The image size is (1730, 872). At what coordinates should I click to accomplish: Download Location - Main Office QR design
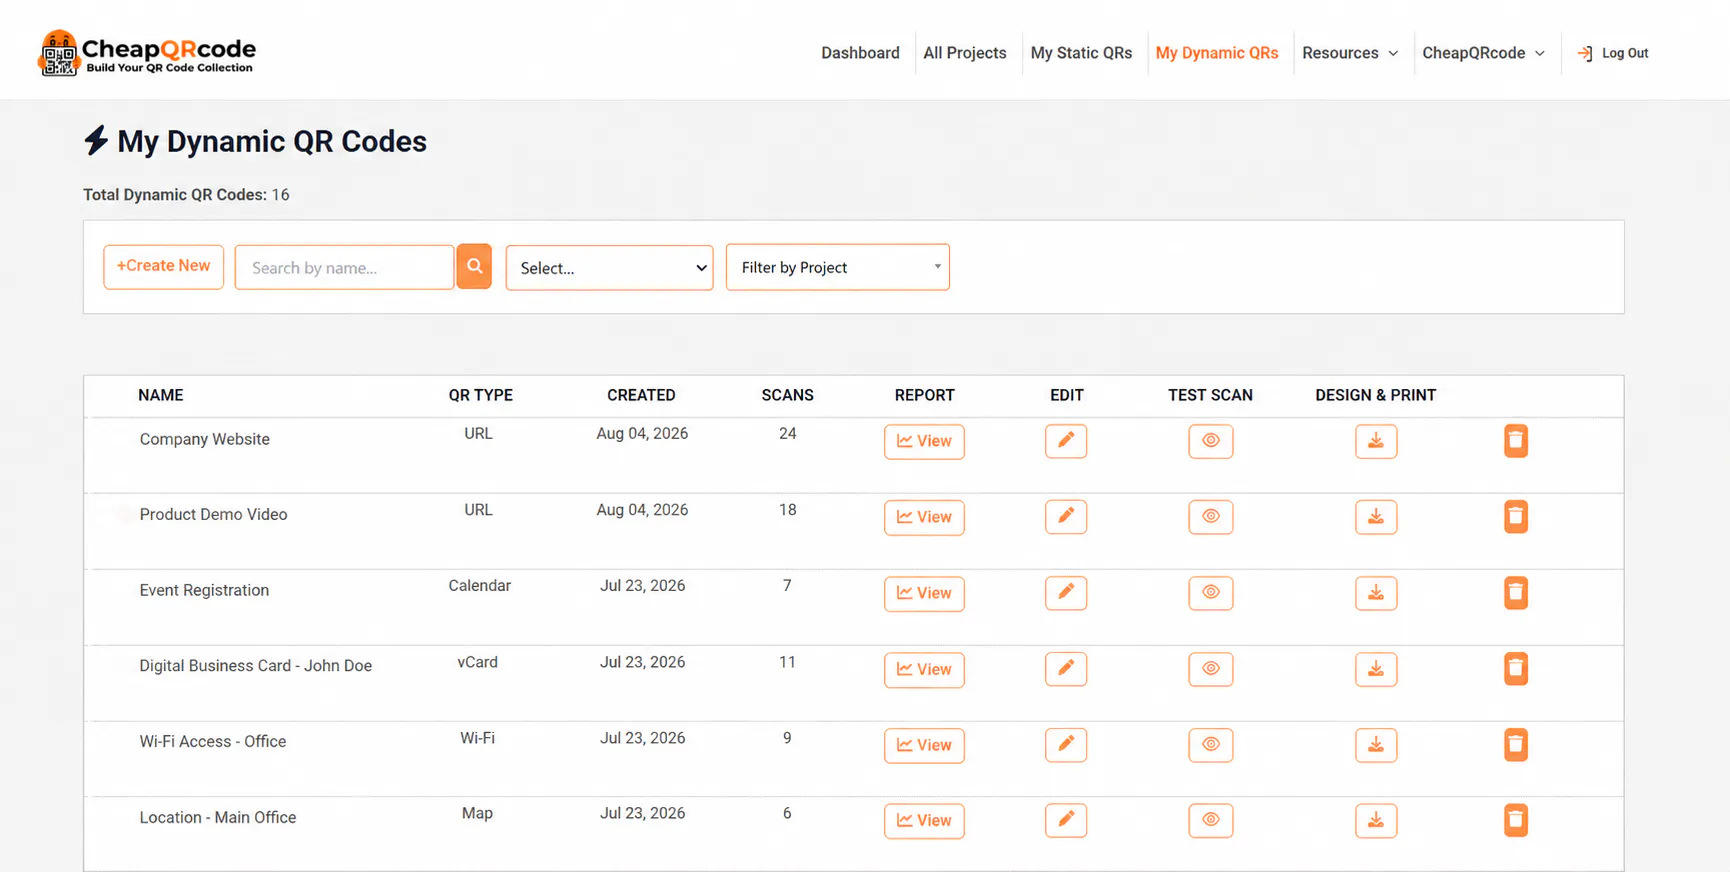click(x=1376, y=821)
